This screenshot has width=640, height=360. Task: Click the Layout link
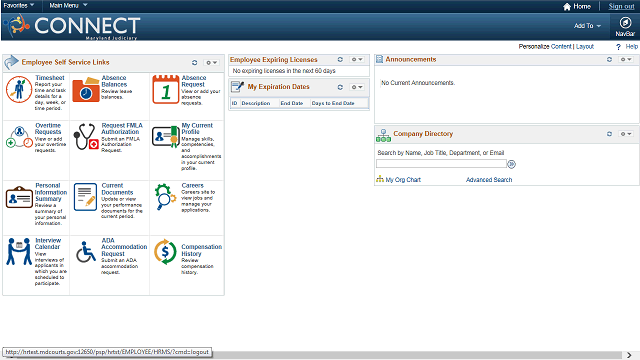(x=584, y=47)
